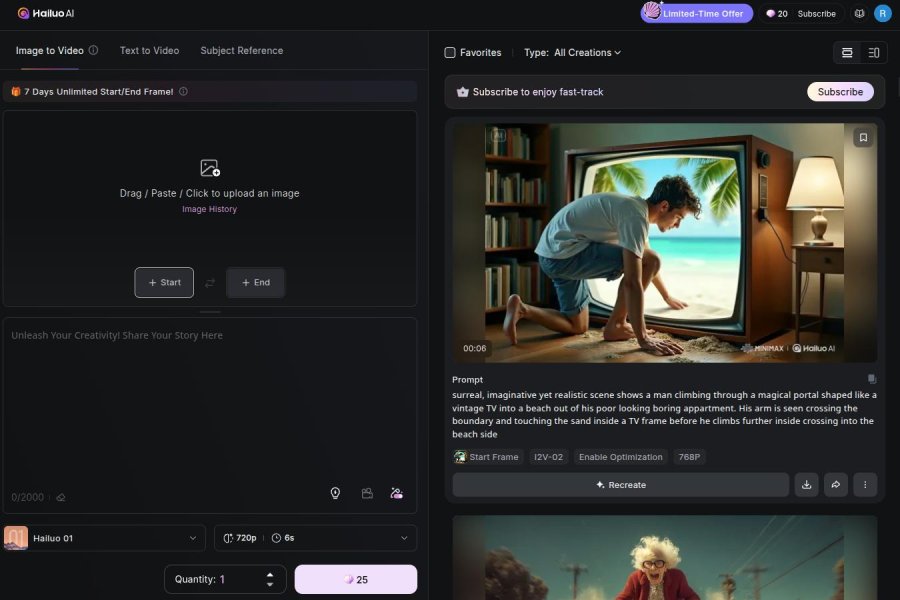Open the 720p 6s resolution dropdown

point(315,538)
